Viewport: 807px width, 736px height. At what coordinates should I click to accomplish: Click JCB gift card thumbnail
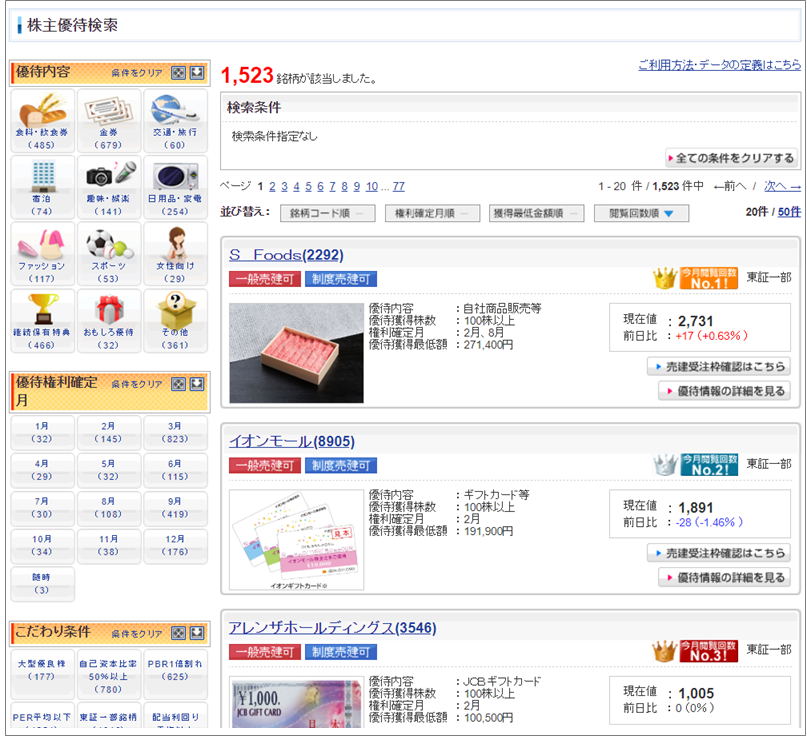coord(296,702)
